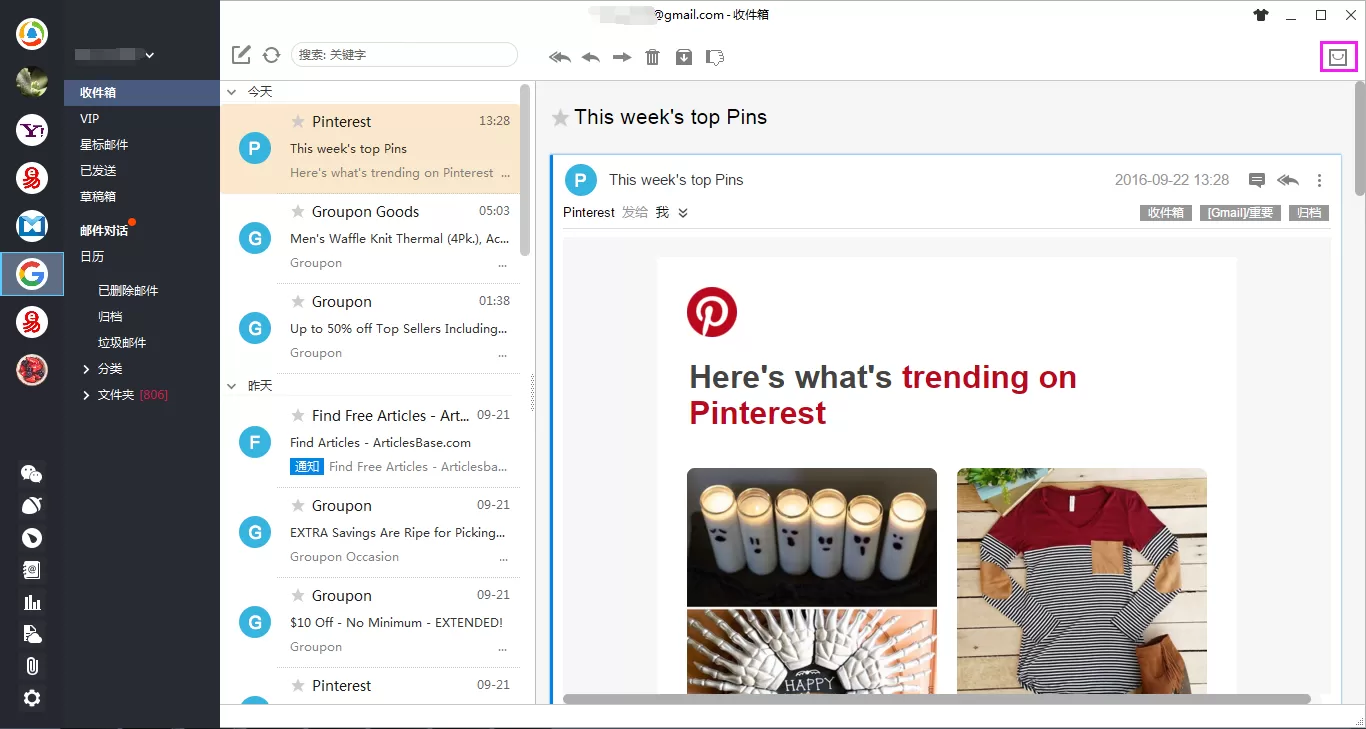The height and width of the screenshot is (729, 1366).
Task: Select the Google account icon
Action: pos(32,274)
